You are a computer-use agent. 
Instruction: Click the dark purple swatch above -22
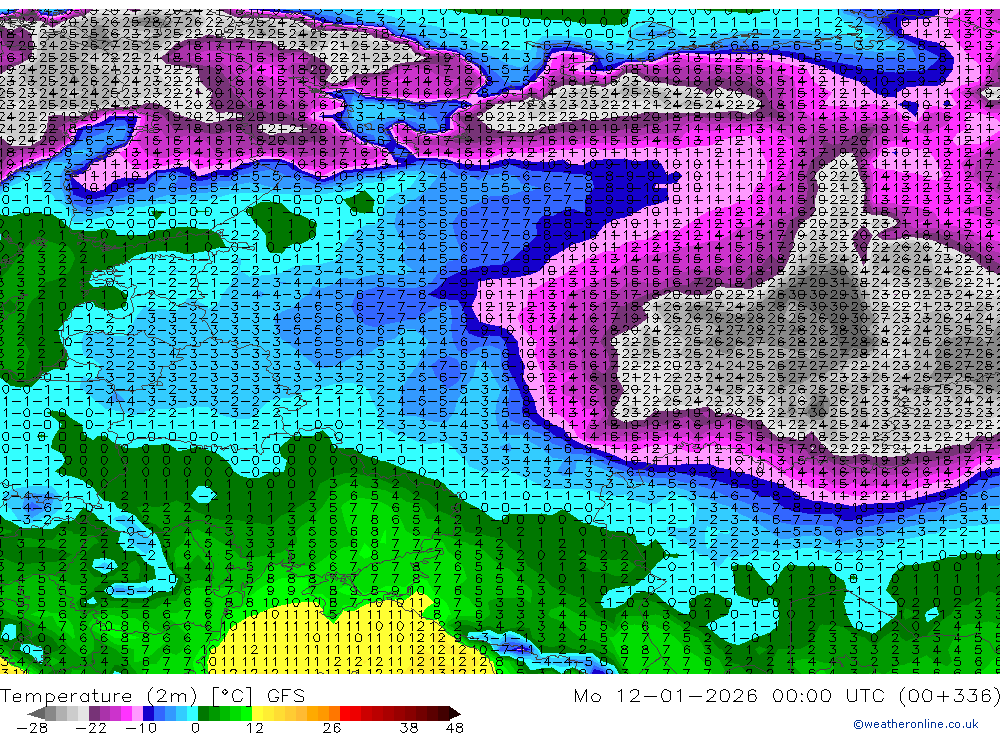point(94,713)
